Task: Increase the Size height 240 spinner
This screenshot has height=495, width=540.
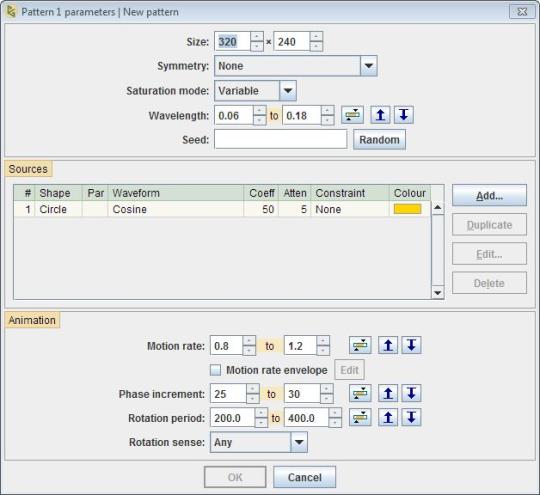Action: [316, 37]
